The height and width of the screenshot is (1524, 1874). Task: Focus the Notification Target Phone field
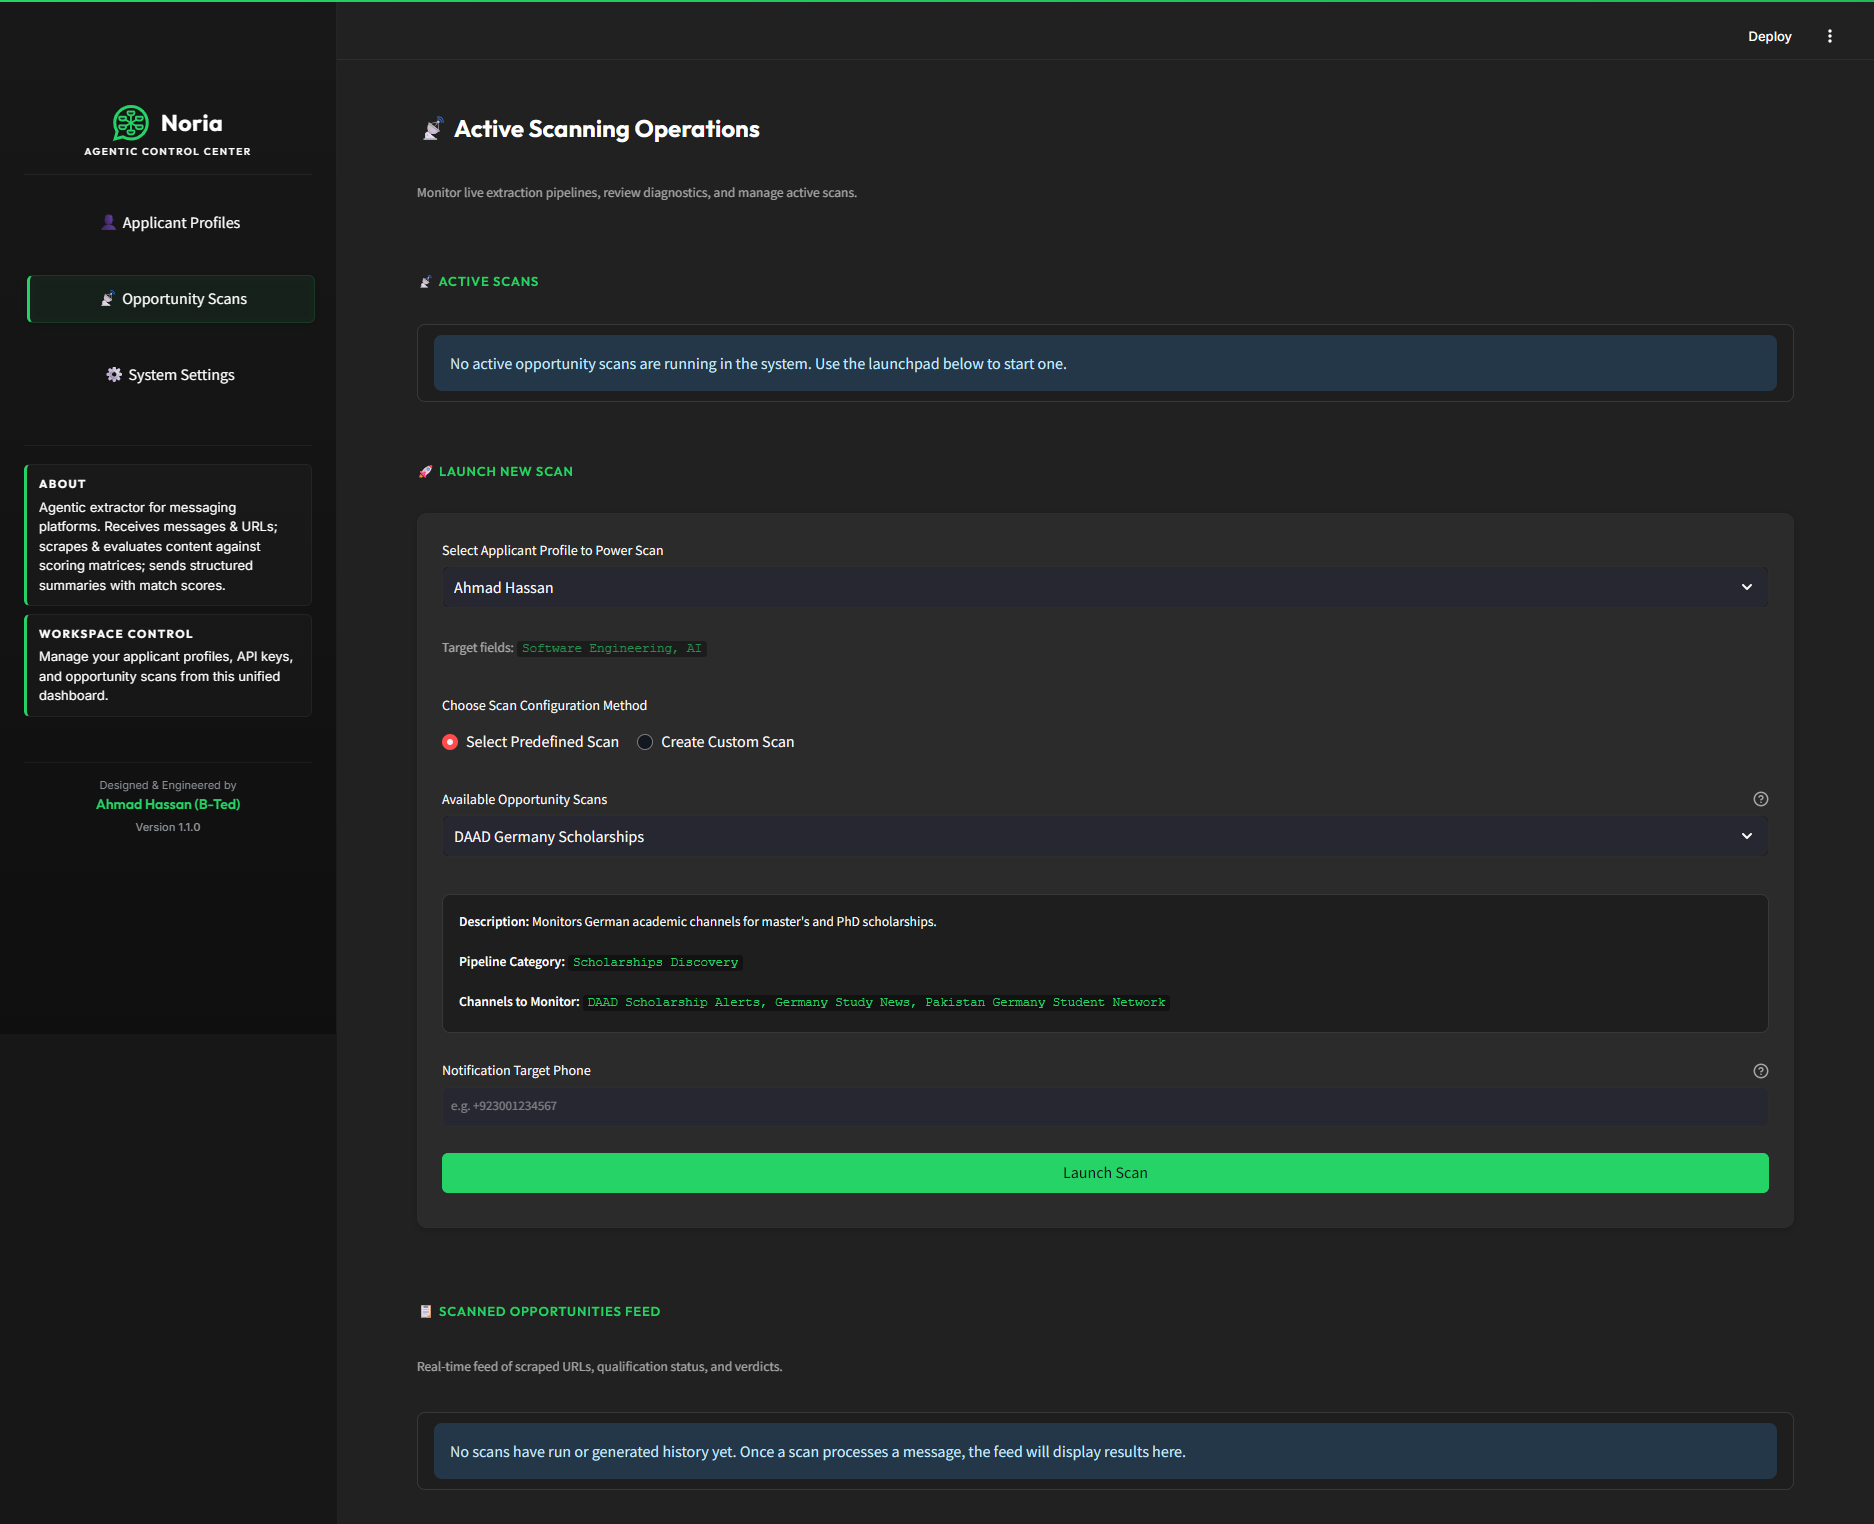click(x=1105, y=1106)
